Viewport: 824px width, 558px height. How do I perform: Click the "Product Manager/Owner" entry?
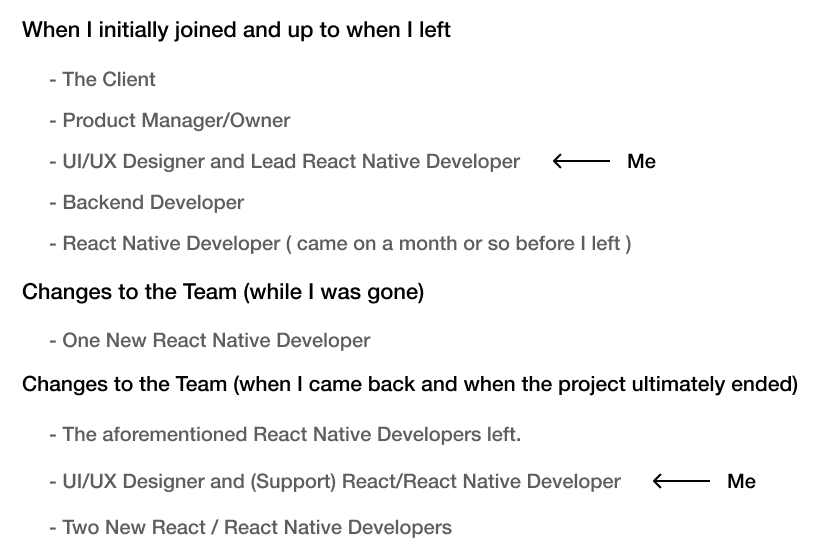point(176,120)
